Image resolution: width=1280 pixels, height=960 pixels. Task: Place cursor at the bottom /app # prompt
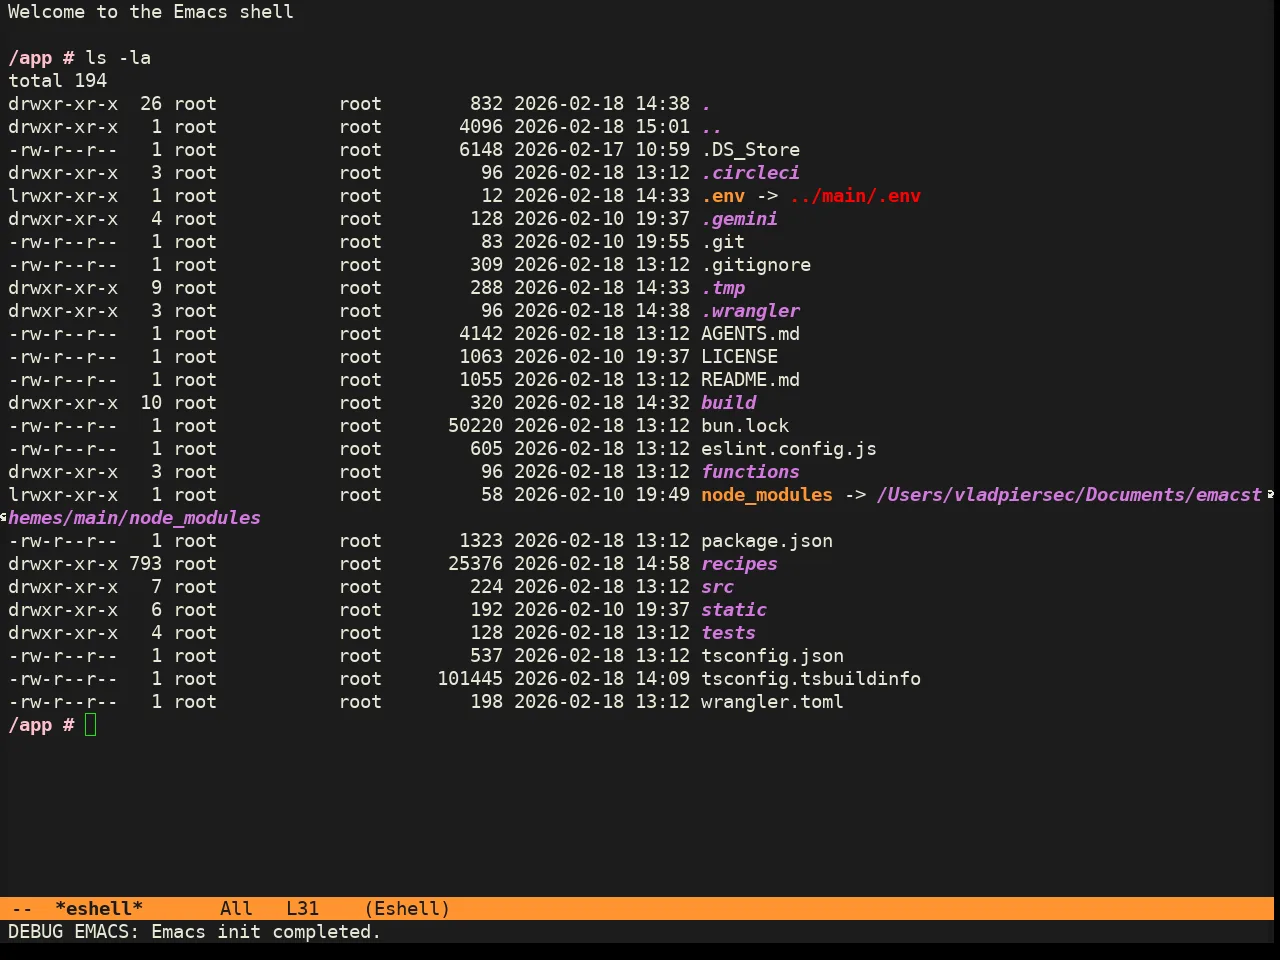91,725
